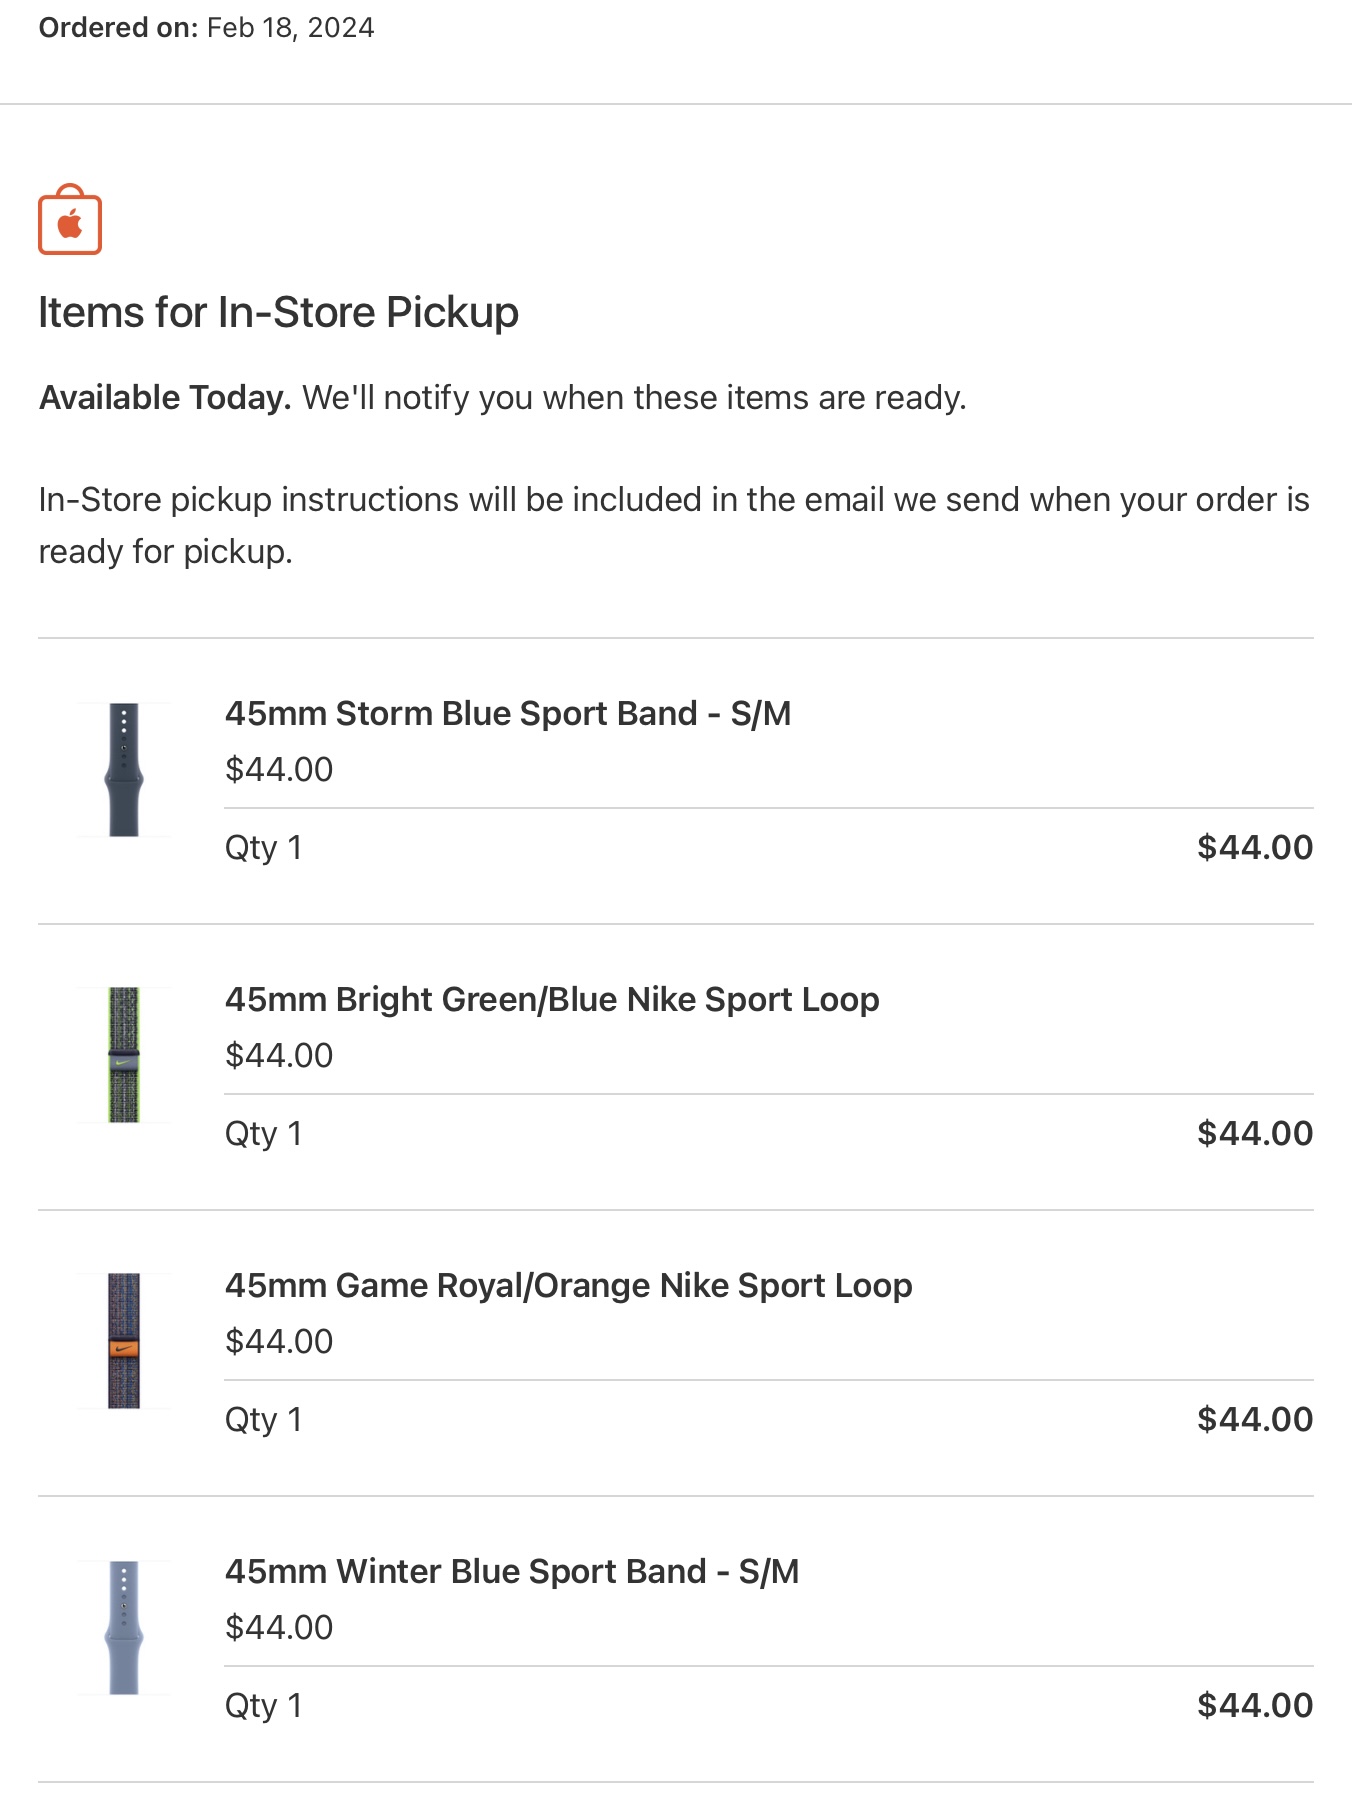Click the bold Available Today text
This screenshot has width=1352, height=1793.
(165, 397)
